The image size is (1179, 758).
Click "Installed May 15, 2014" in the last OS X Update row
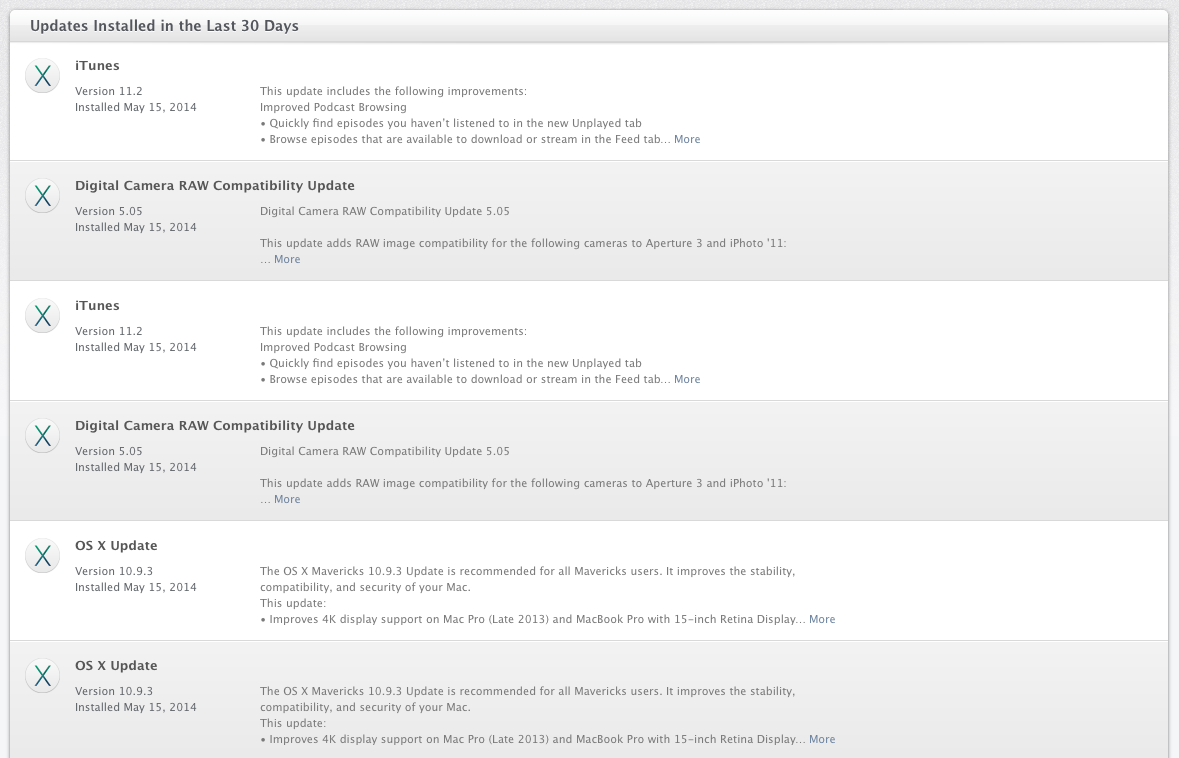point(135,708)
